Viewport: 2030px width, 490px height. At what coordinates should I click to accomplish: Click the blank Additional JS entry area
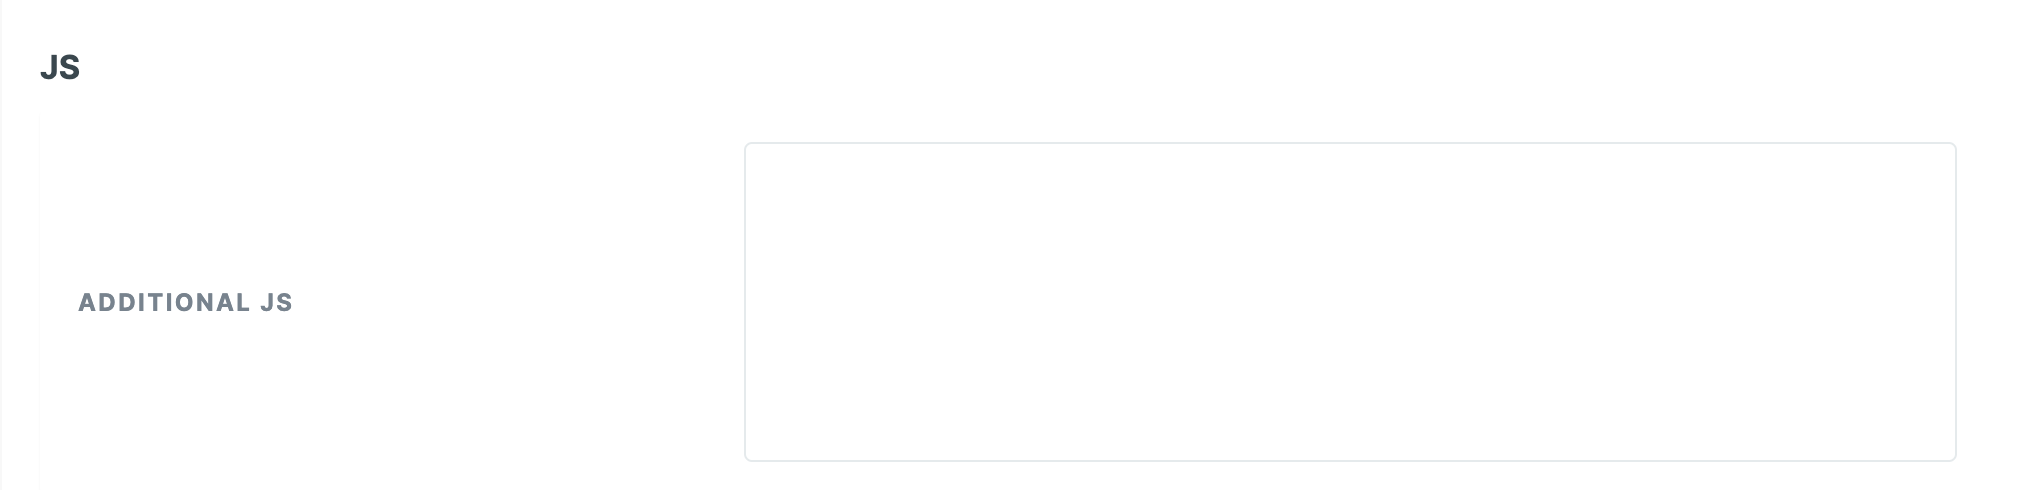click(x=1349, y=301)
